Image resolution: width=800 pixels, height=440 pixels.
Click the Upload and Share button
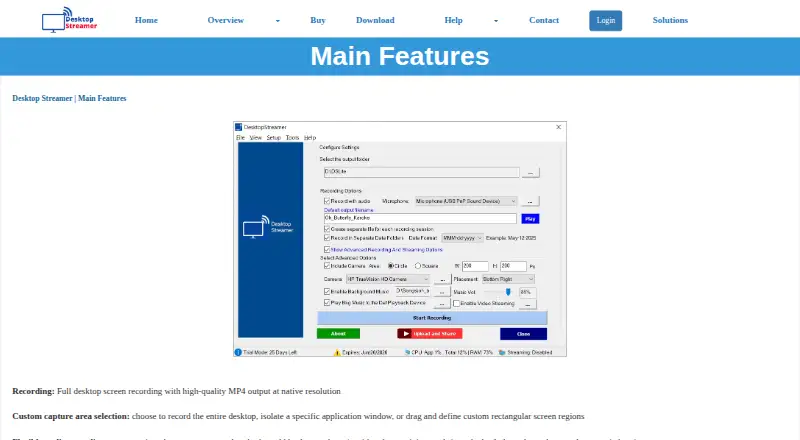coord(430,334)
